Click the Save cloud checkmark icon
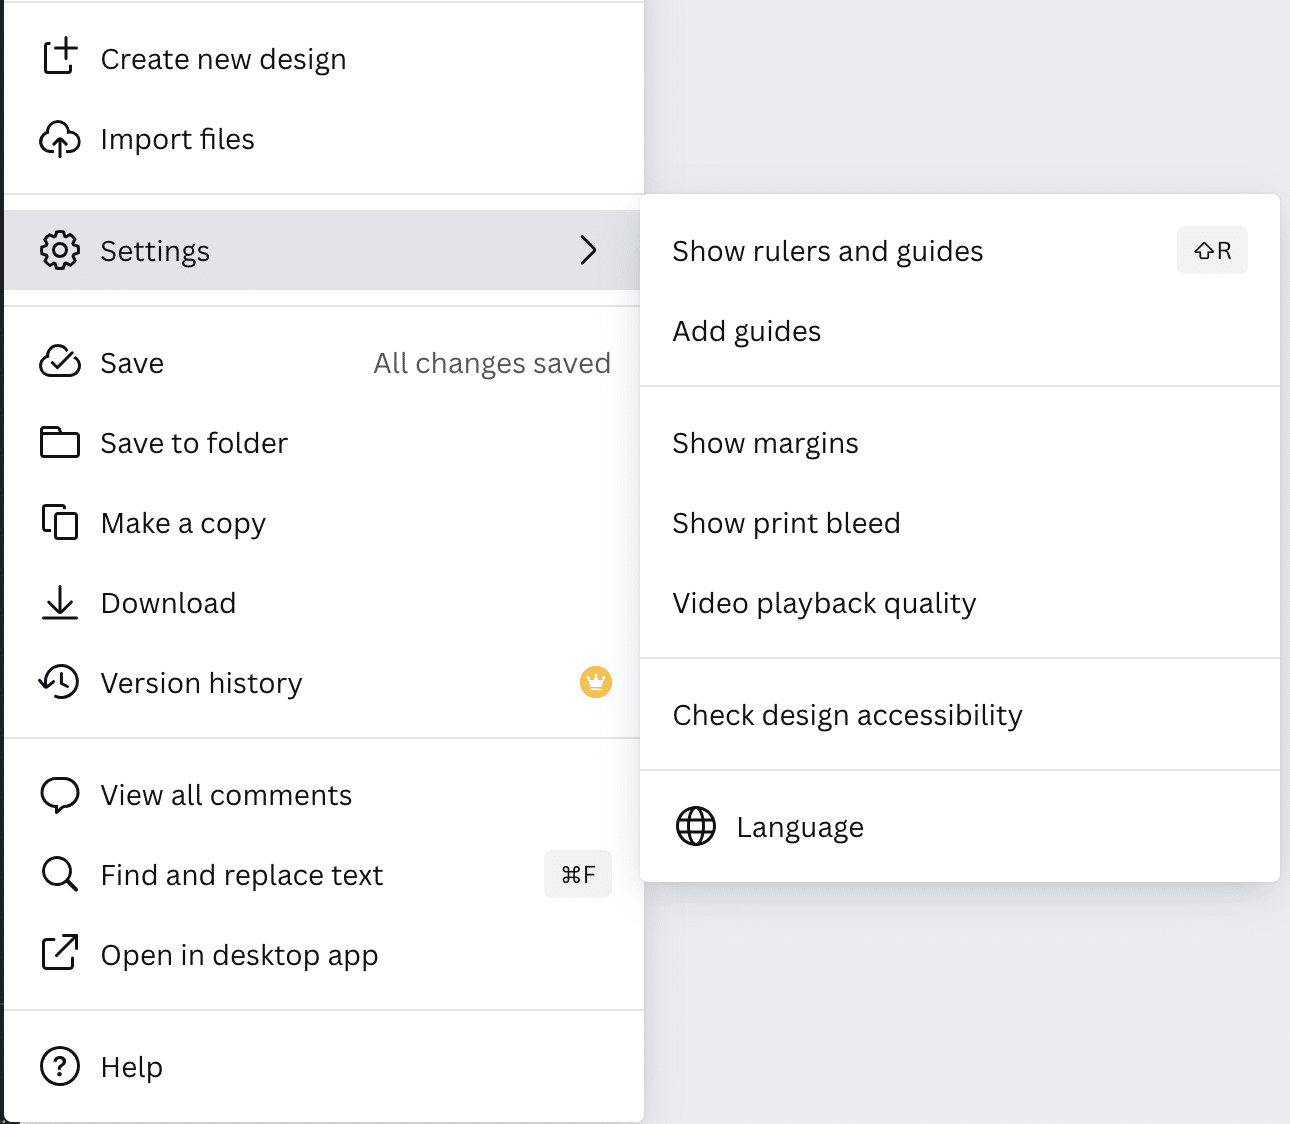1290x1124 pixels. [60, 362]
